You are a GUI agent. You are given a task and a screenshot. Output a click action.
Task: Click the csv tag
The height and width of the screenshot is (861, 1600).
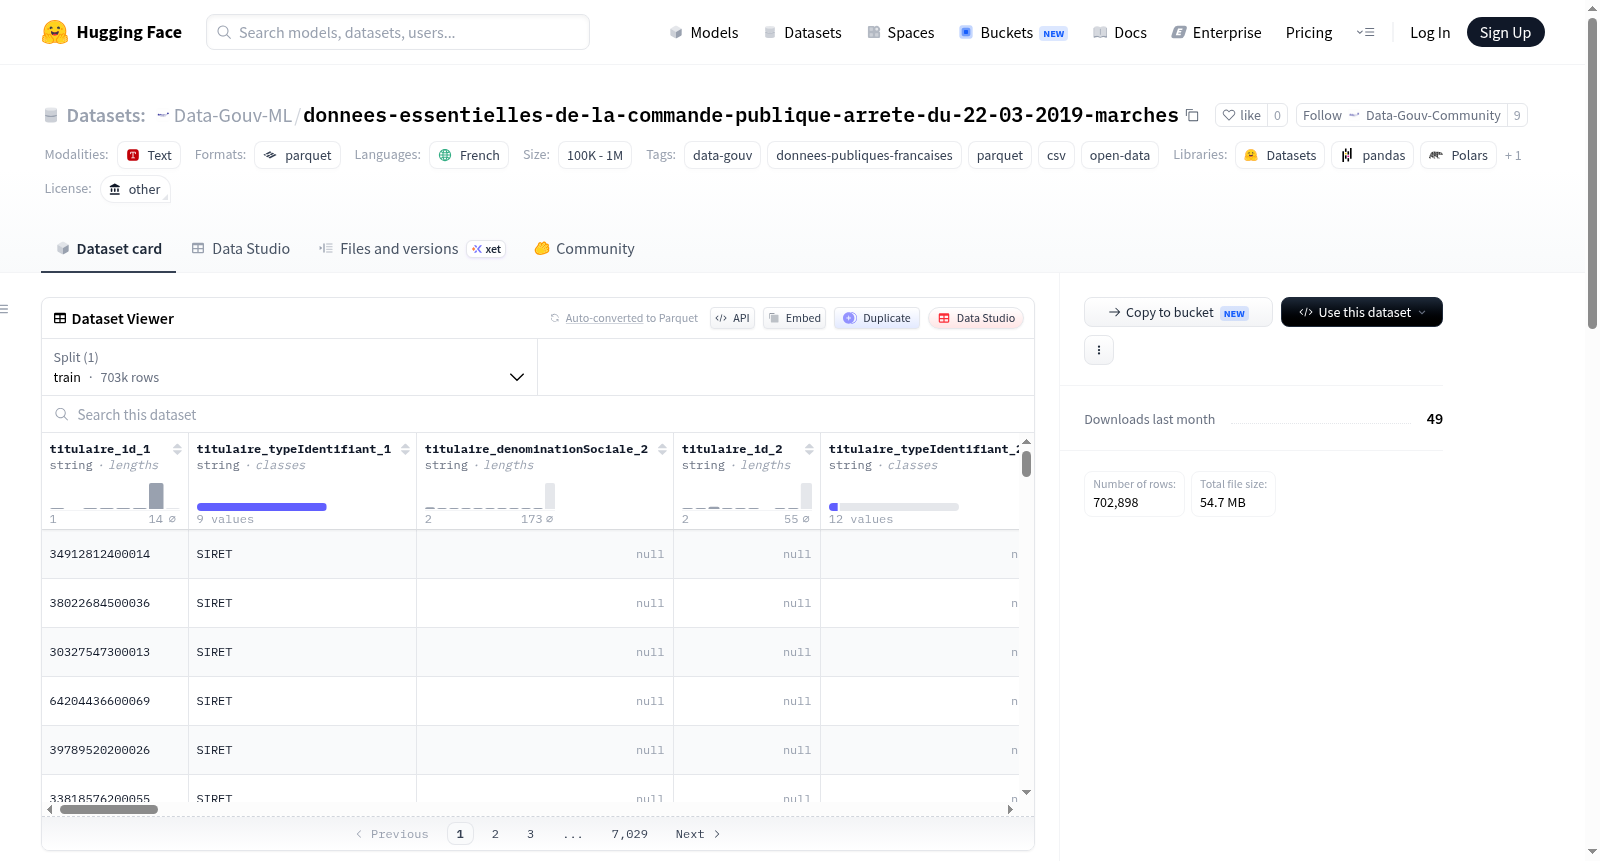pyautogui.click(x=1056, y=155)
